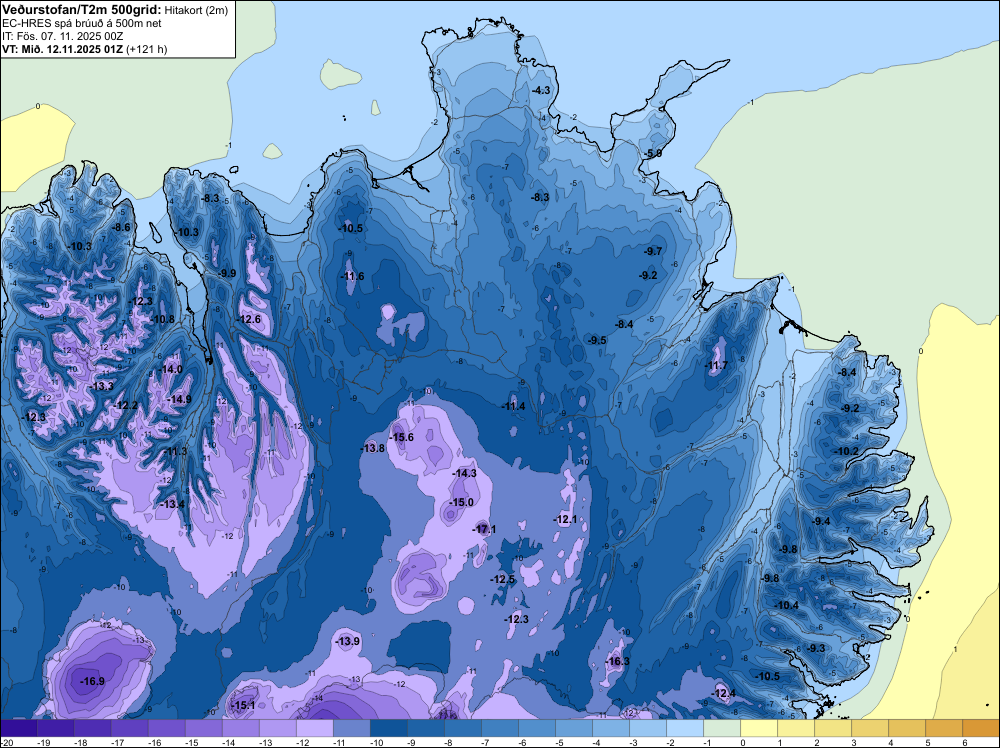
Task: Click the -9.3 temperature label
Action: [x=816, y=649]
